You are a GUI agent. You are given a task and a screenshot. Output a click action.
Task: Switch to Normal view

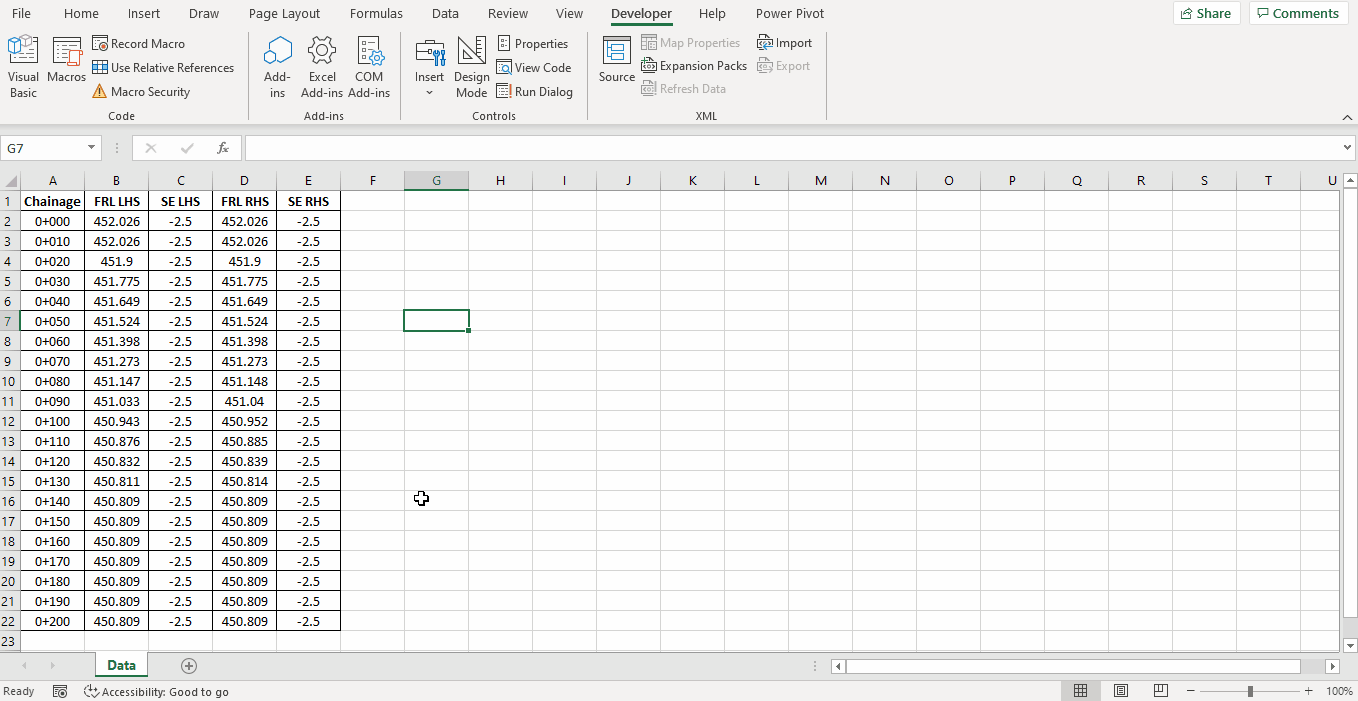pos(1081,691)
